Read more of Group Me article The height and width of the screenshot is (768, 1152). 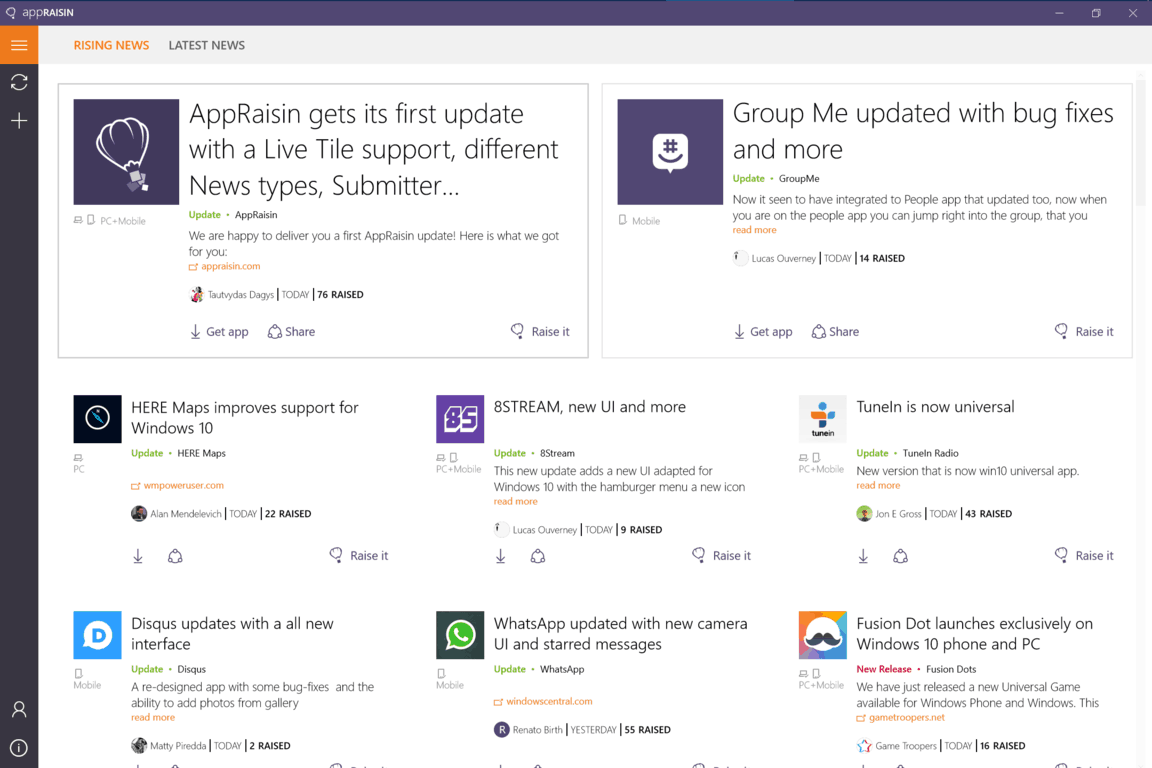(755, 230)
